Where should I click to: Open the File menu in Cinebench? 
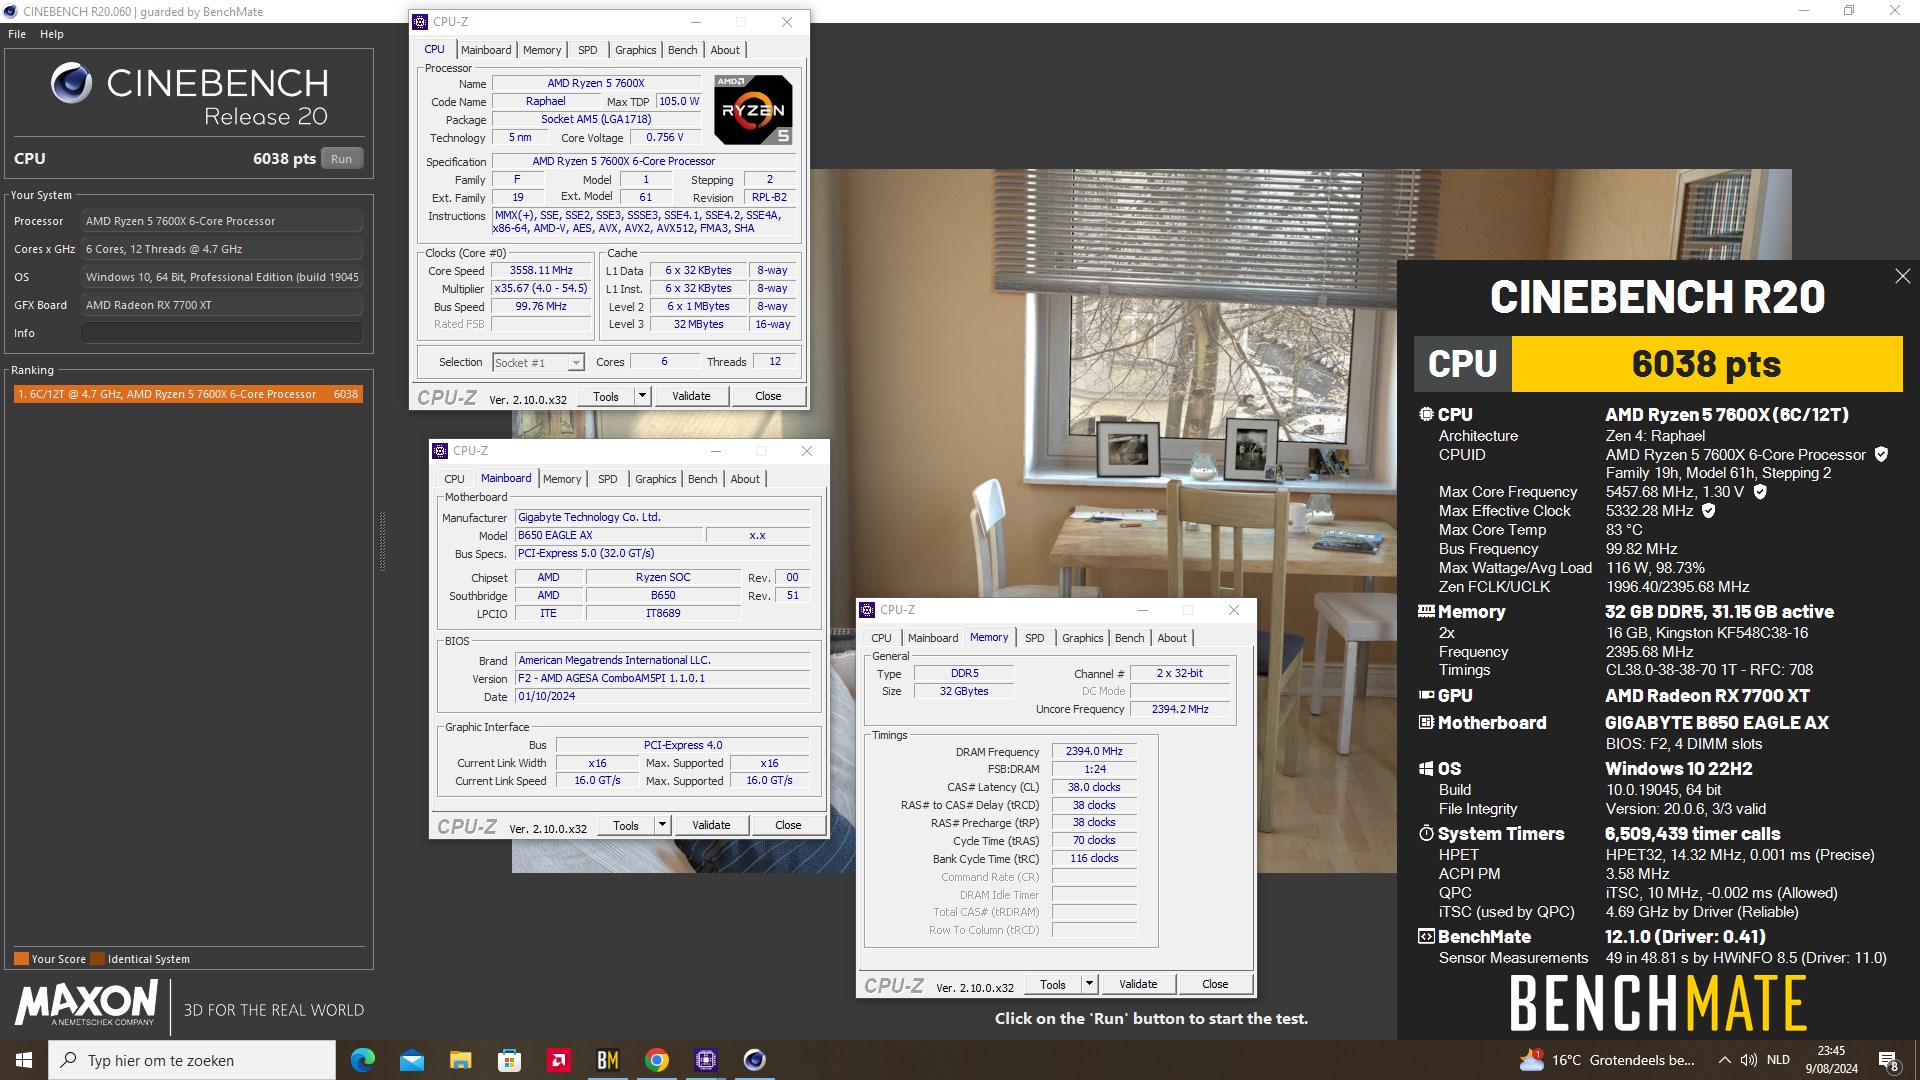coord(17,34)
